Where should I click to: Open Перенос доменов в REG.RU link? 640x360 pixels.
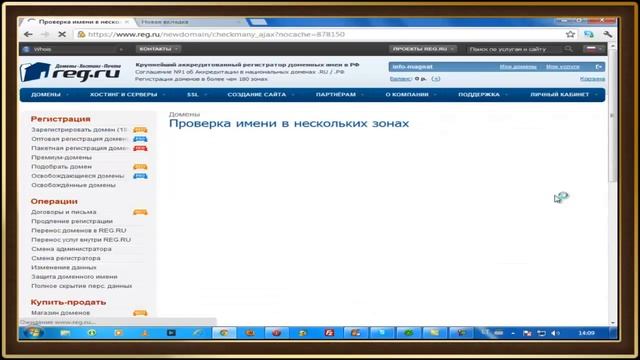(79, 230)
